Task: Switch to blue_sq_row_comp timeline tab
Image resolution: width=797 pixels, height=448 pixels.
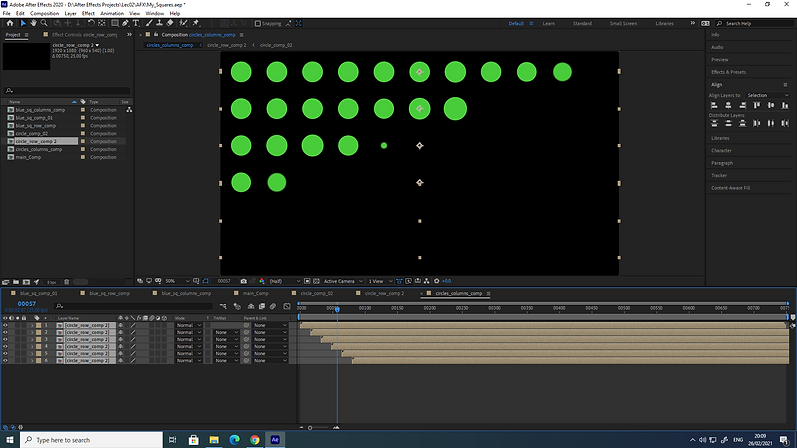Action: coord(109,293)
